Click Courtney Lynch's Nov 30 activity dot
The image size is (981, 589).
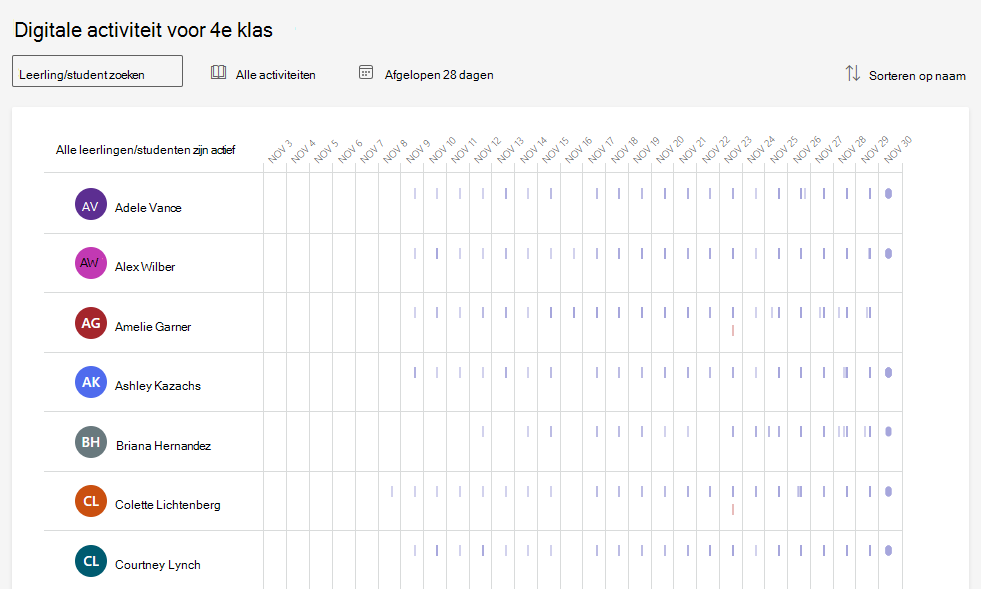tap(888, 550)
